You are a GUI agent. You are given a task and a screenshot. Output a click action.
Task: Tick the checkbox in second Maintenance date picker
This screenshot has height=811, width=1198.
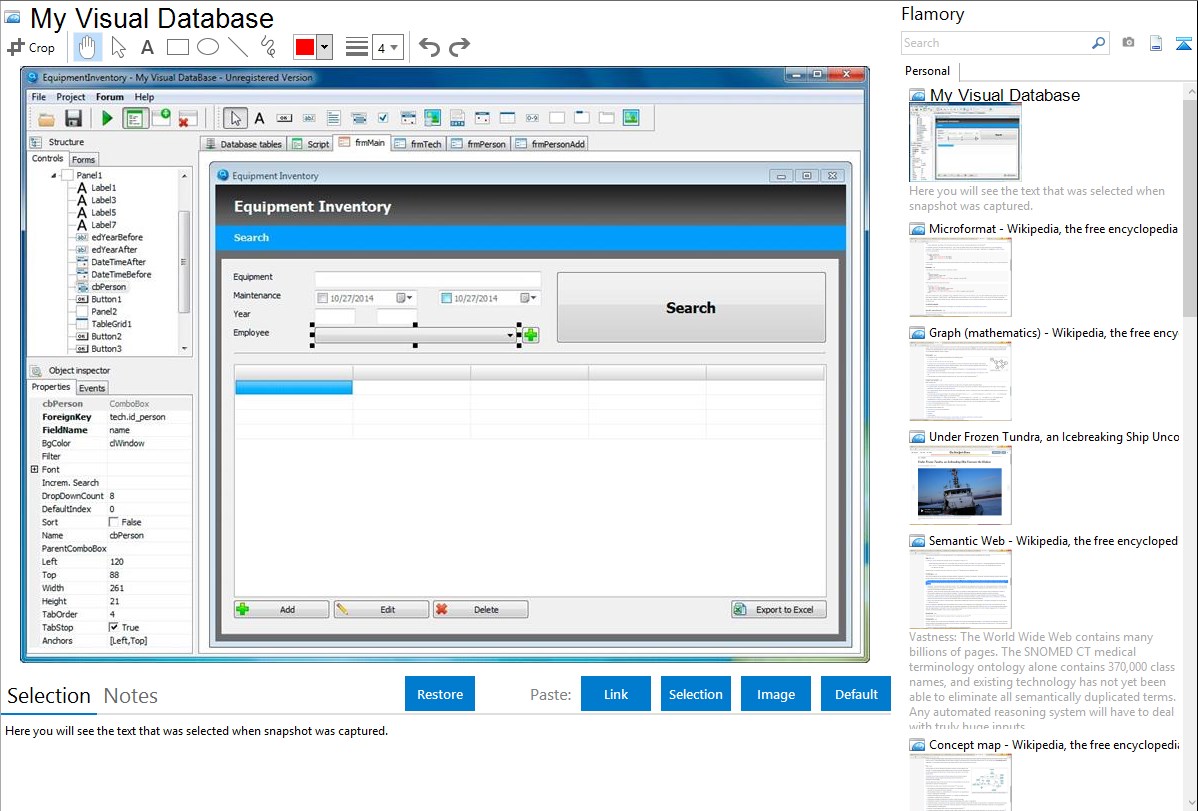pos(446,299)
